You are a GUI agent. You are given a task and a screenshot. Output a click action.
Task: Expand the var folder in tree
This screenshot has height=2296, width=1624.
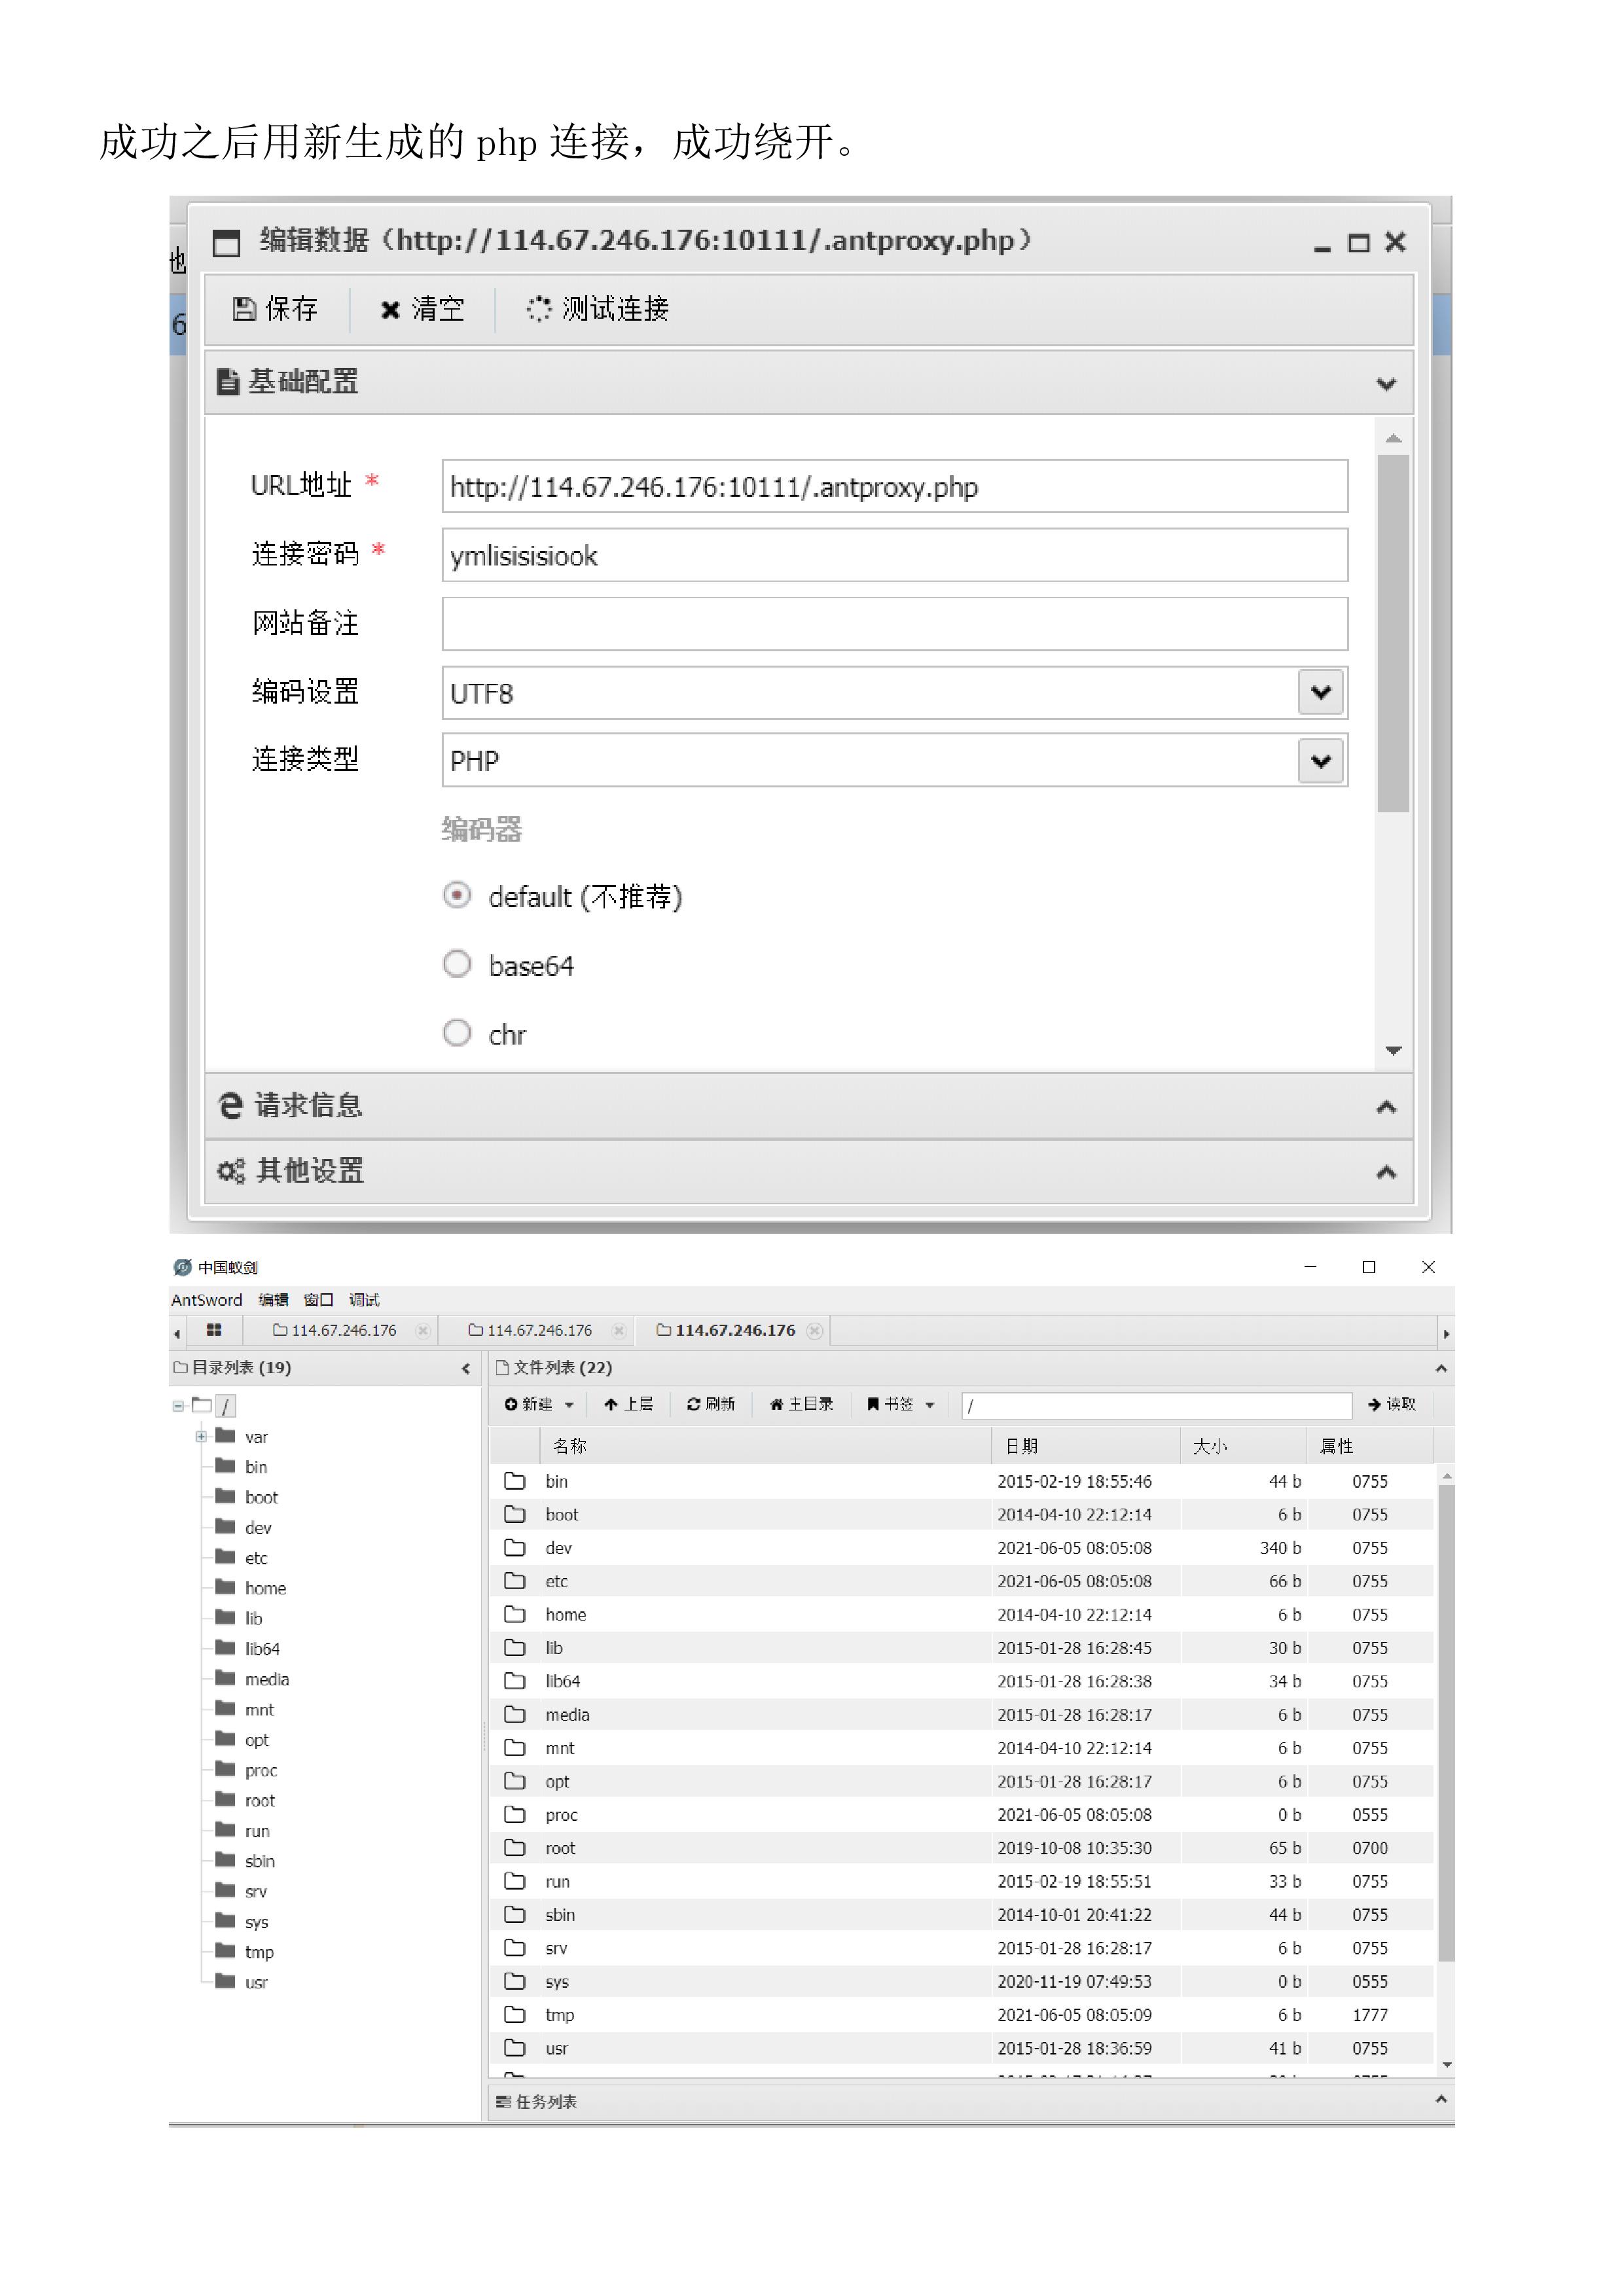pos(201,1436)
